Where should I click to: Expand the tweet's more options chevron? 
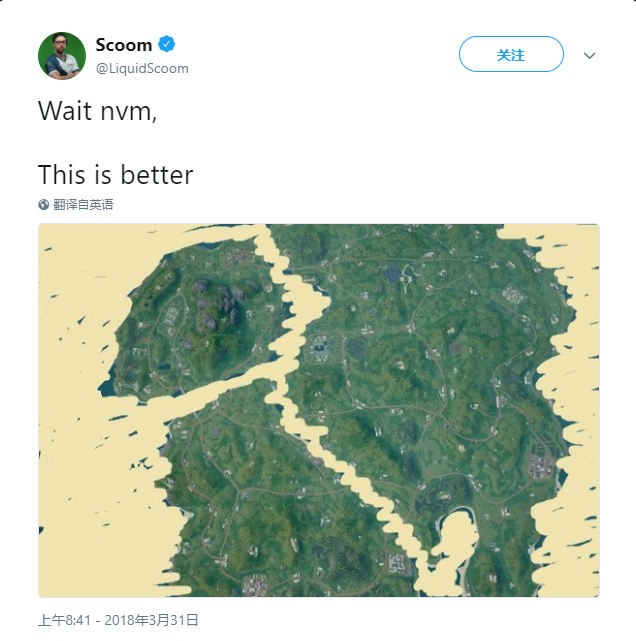589,55
